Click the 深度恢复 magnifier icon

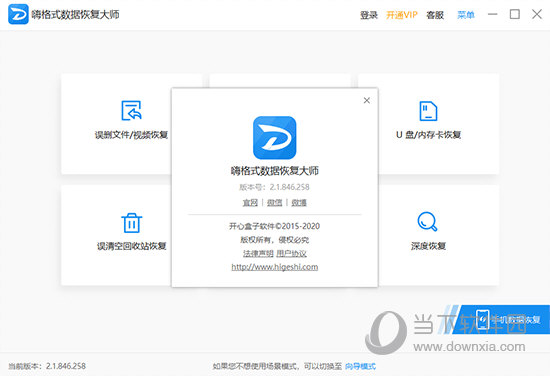coord(428,222)
